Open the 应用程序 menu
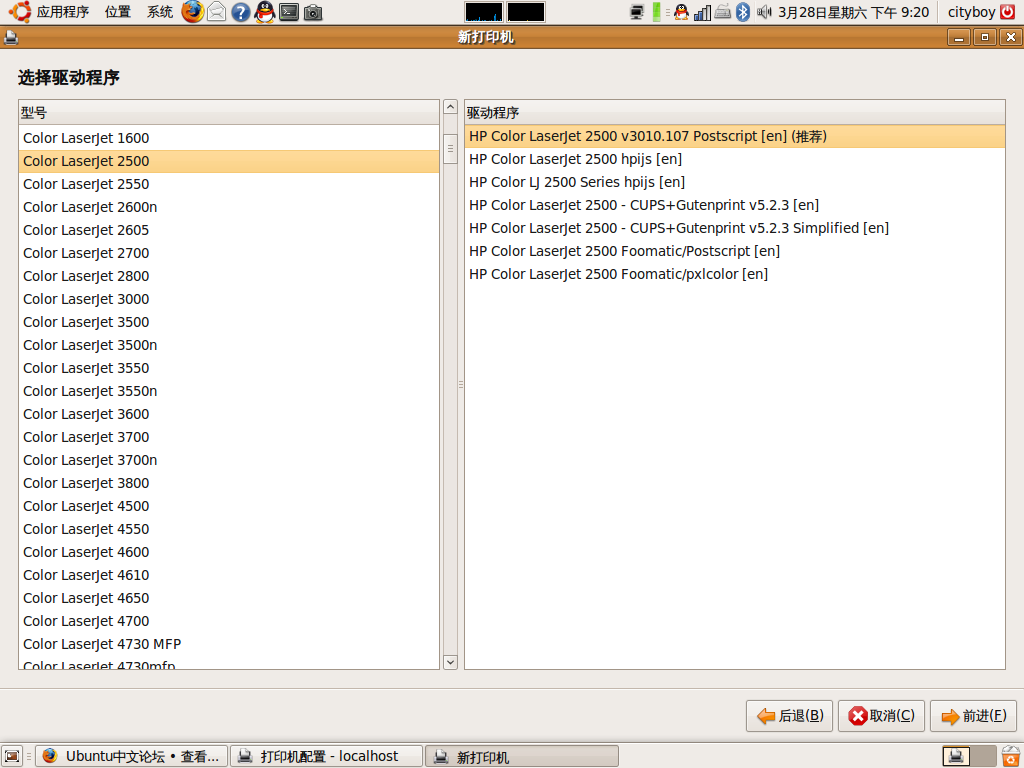The height and width of the screenshot is (768, 1024). (63, 12)
